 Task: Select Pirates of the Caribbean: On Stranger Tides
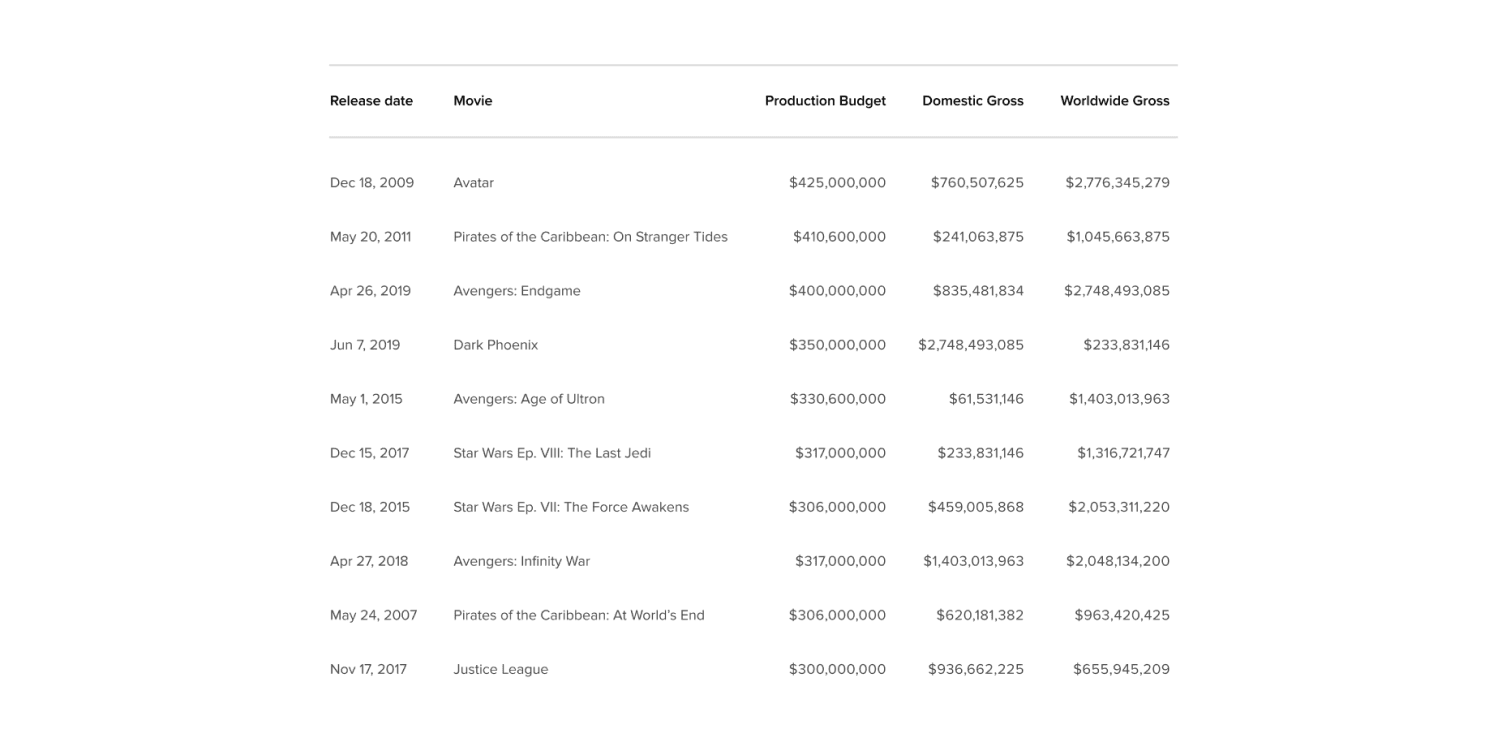click(x=591, y=237)
